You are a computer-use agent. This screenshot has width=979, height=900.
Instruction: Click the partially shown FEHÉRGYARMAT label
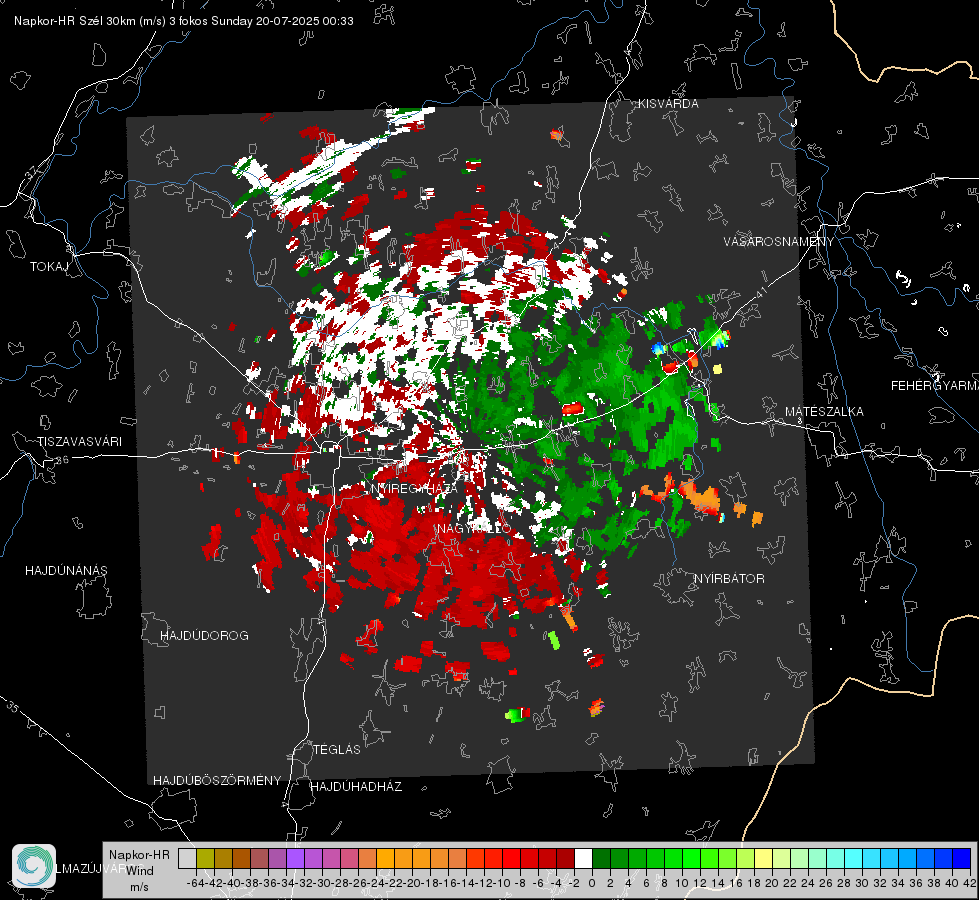934,386
